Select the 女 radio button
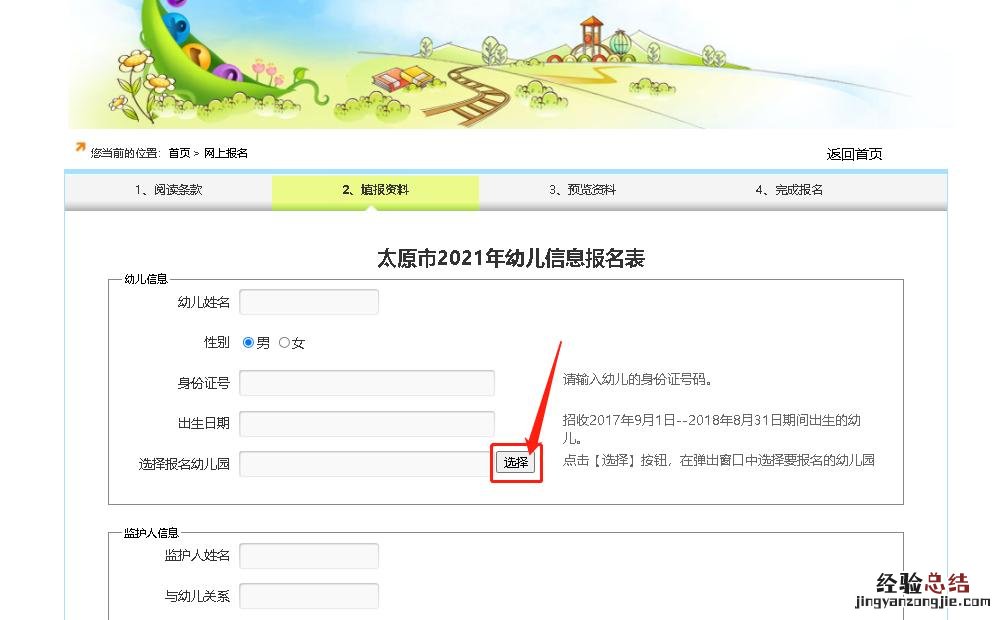The image size is (1005, 620). (284, 342)
